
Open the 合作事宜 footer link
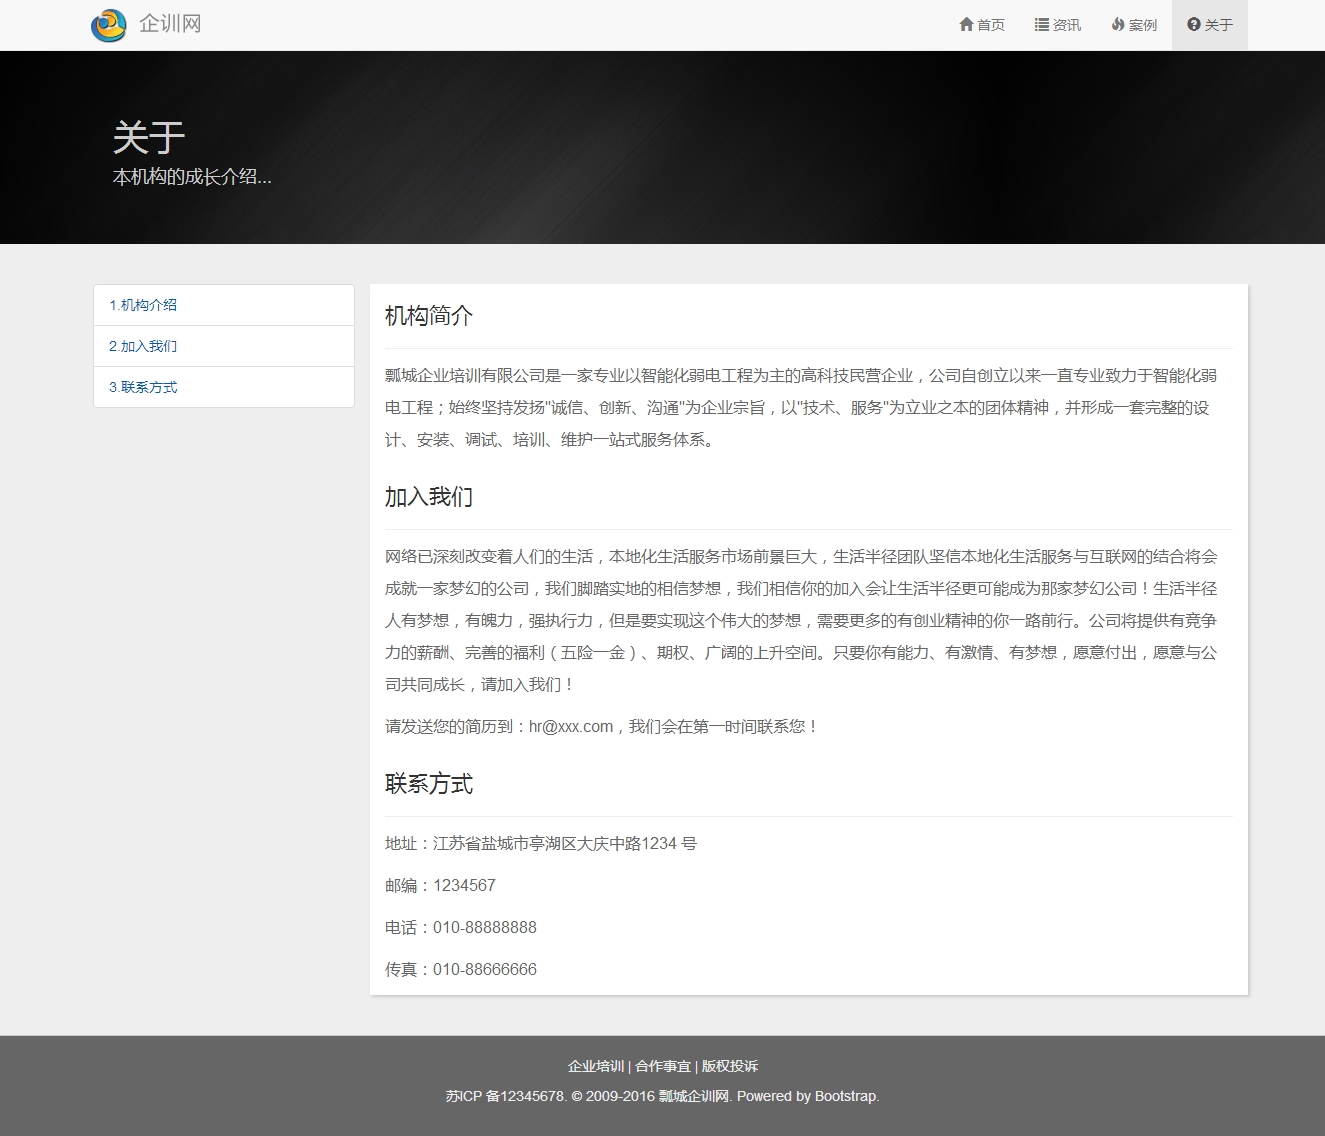click(x=663, y=1066)
